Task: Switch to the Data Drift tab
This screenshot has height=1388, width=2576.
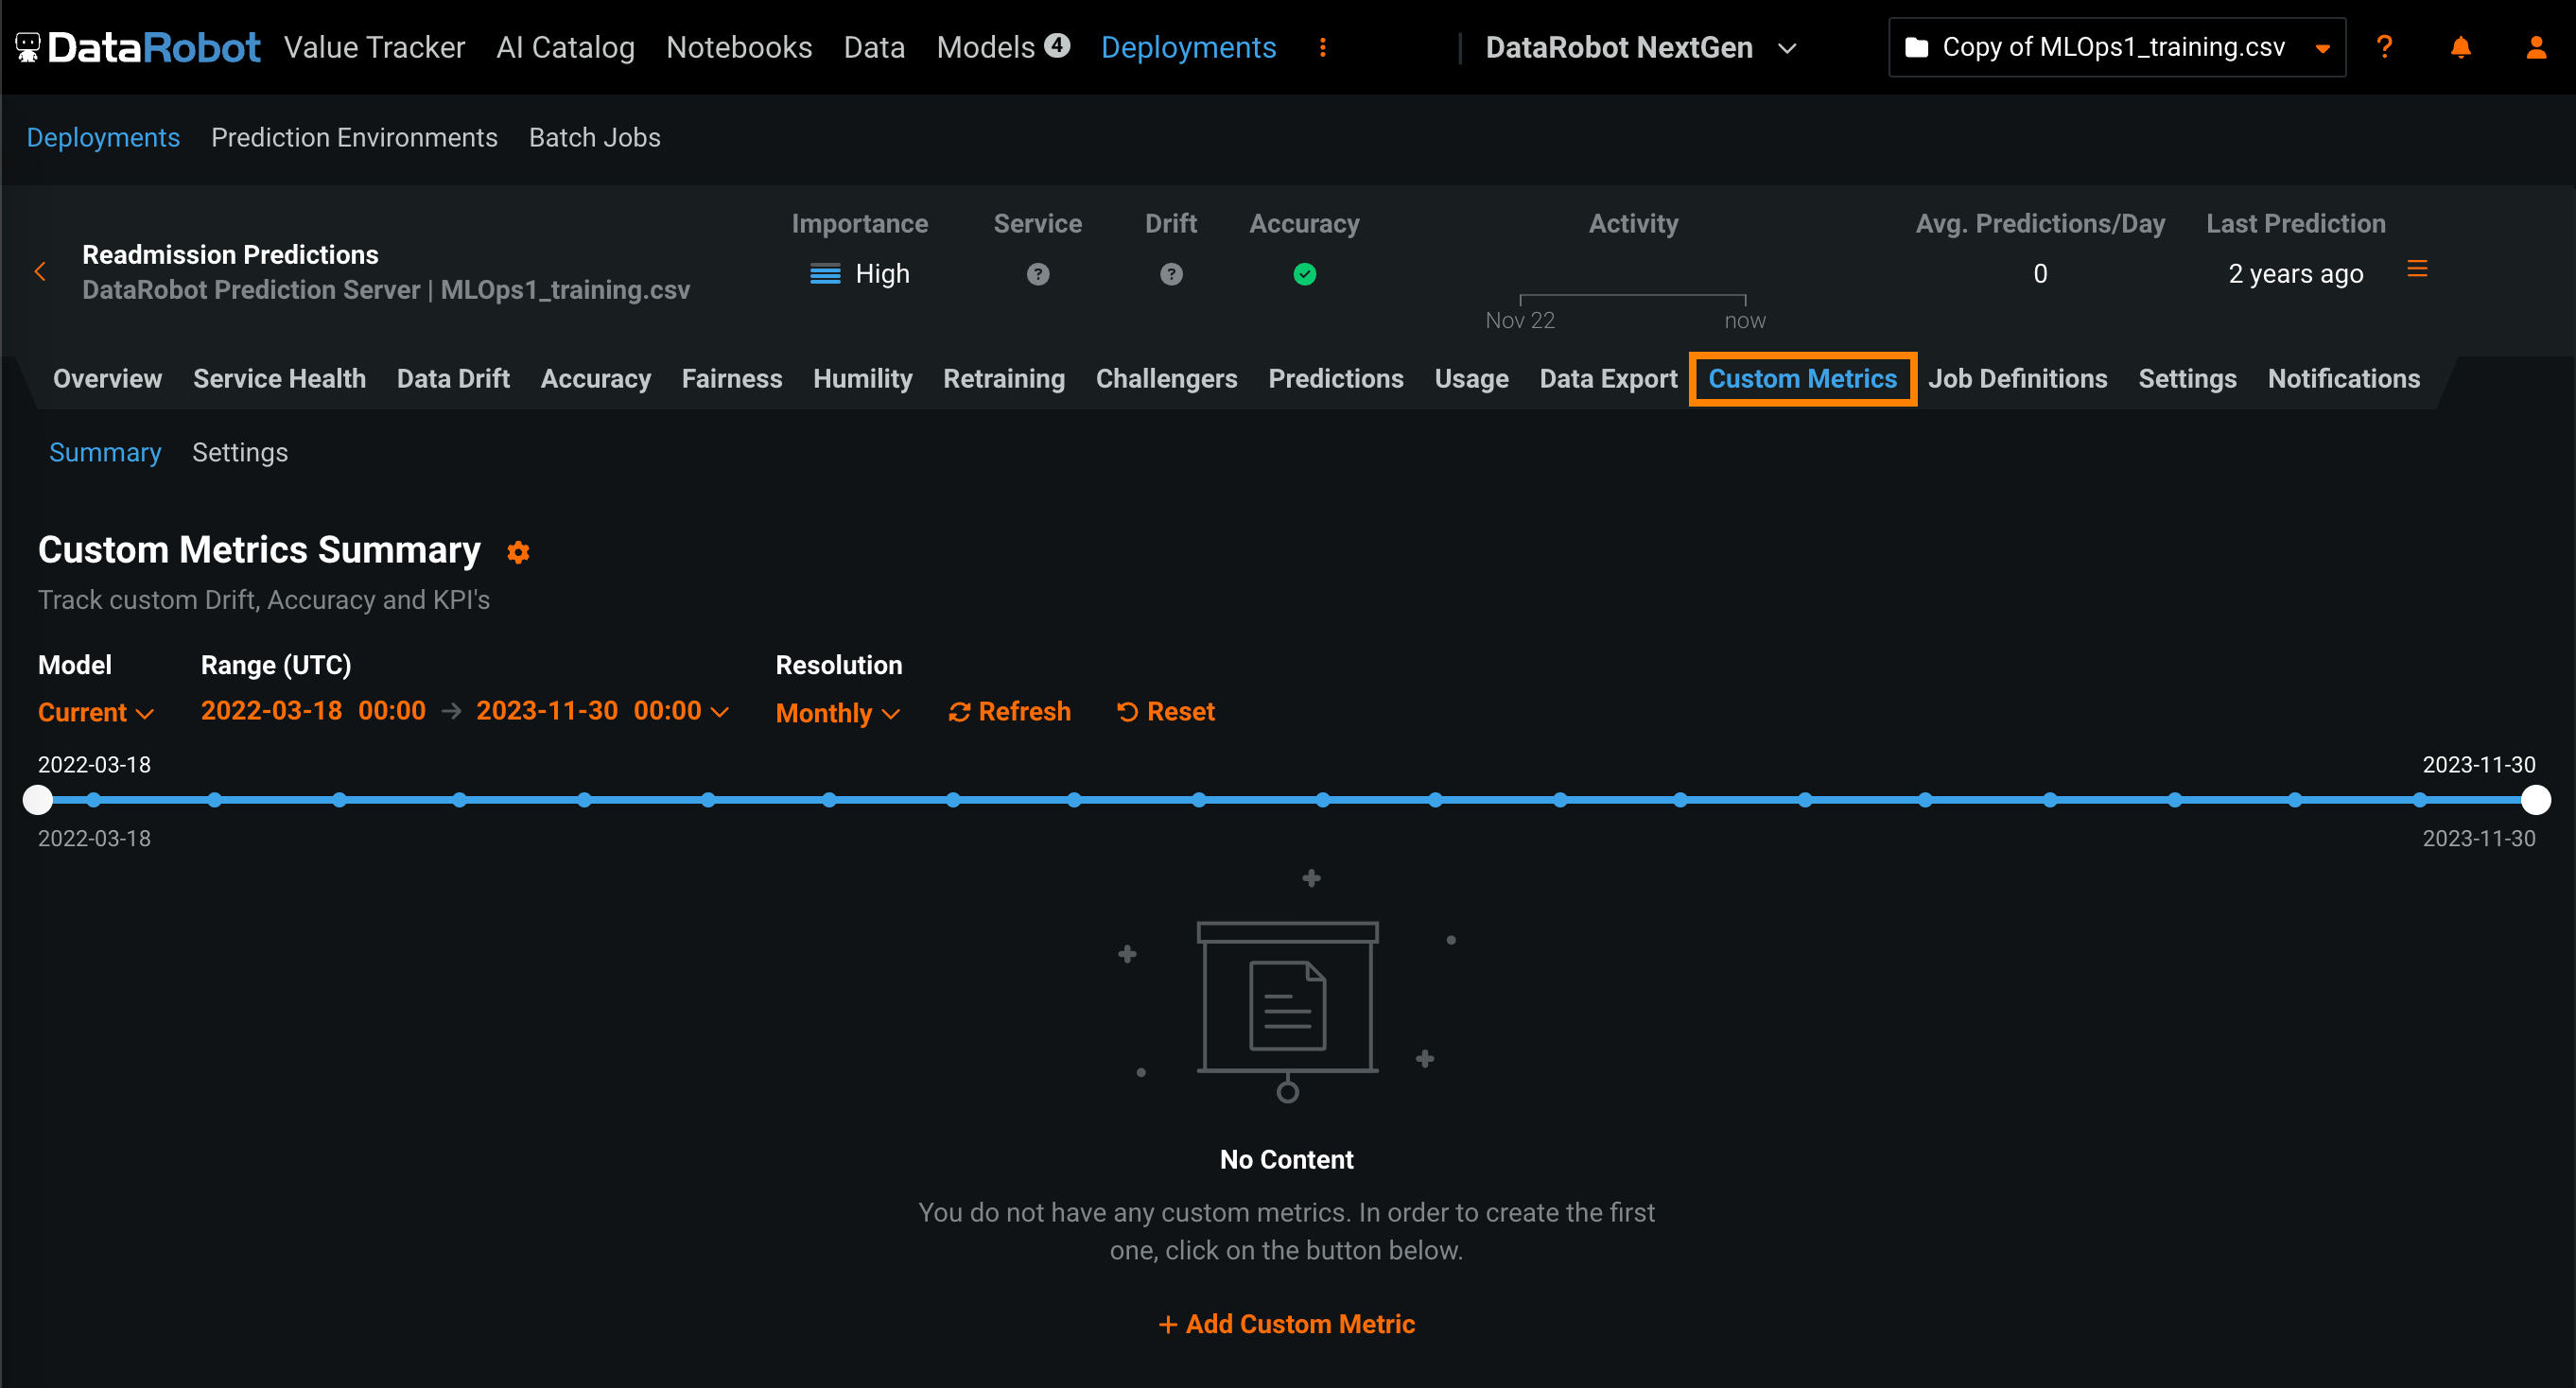Action: 453,379
